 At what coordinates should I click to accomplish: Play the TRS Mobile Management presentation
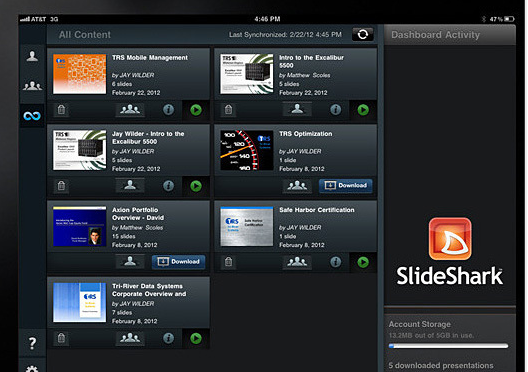[x=196, y=110]
